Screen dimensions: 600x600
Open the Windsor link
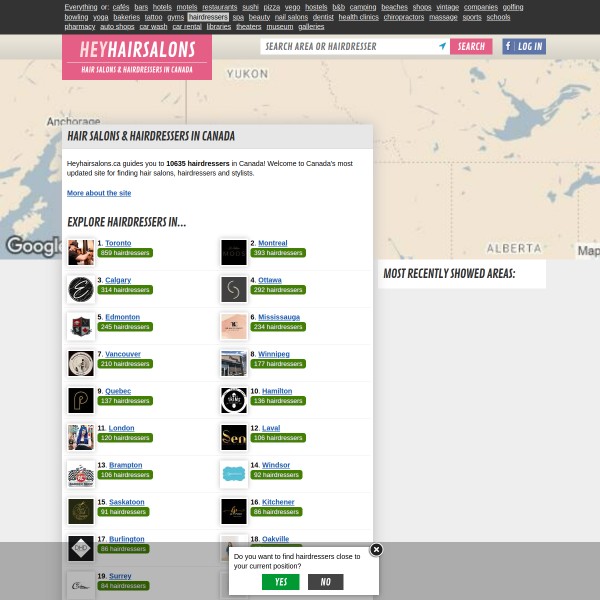[x=276, y=465]
